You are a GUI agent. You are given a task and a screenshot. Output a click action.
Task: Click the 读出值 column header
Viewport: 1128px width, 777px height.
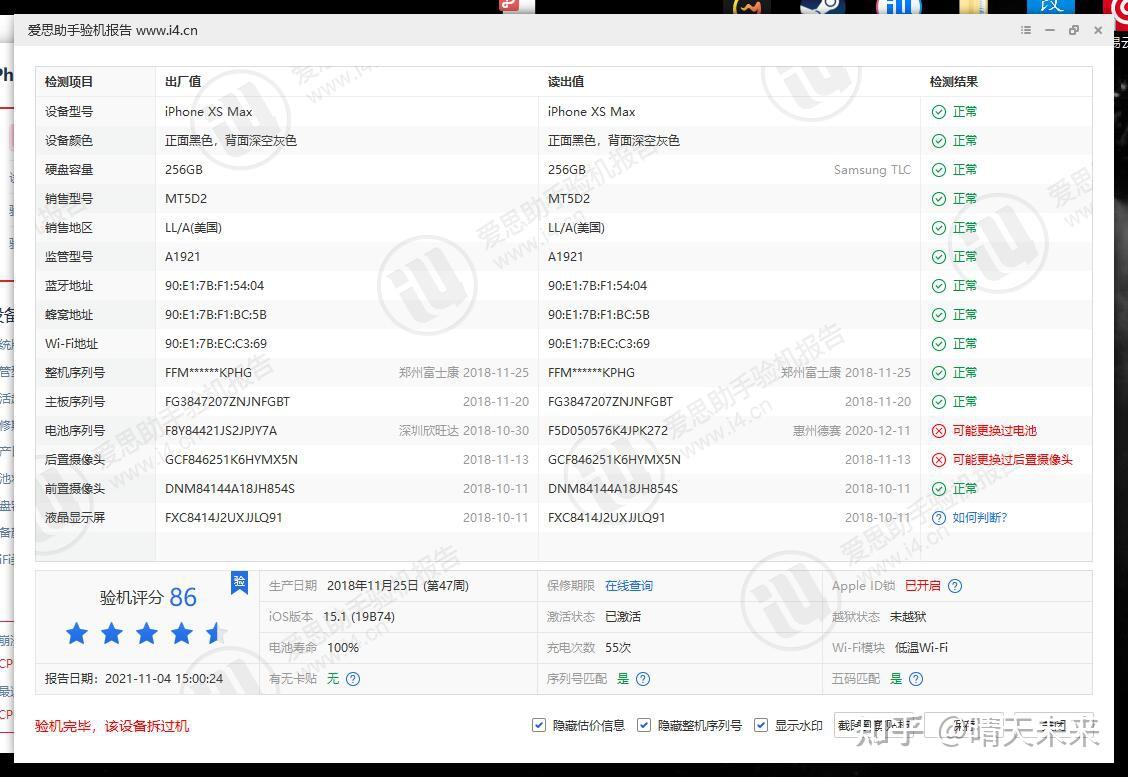point(565,82)
